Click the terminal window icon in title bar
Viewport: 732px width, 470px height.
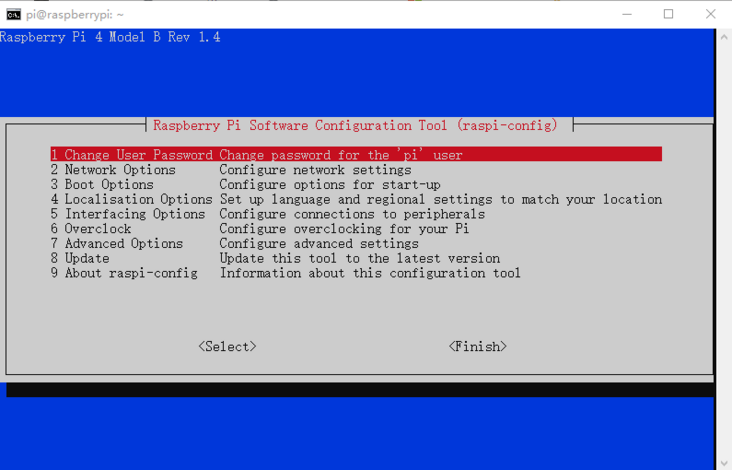pyautogui.click(x=13, y=14)
